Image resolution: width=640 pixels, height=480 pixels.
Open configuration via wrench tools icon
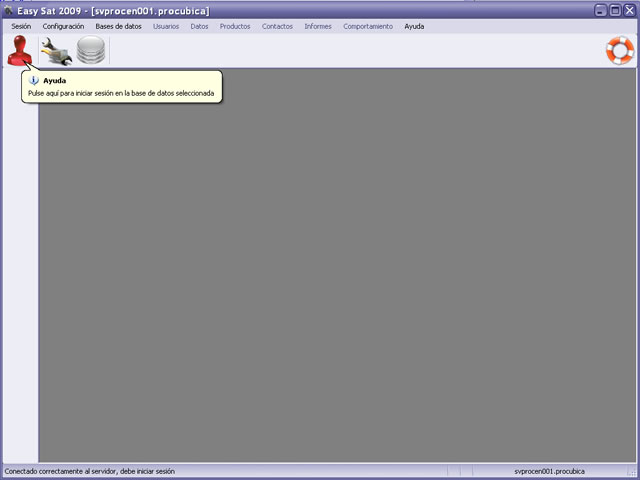coord(56,51)
